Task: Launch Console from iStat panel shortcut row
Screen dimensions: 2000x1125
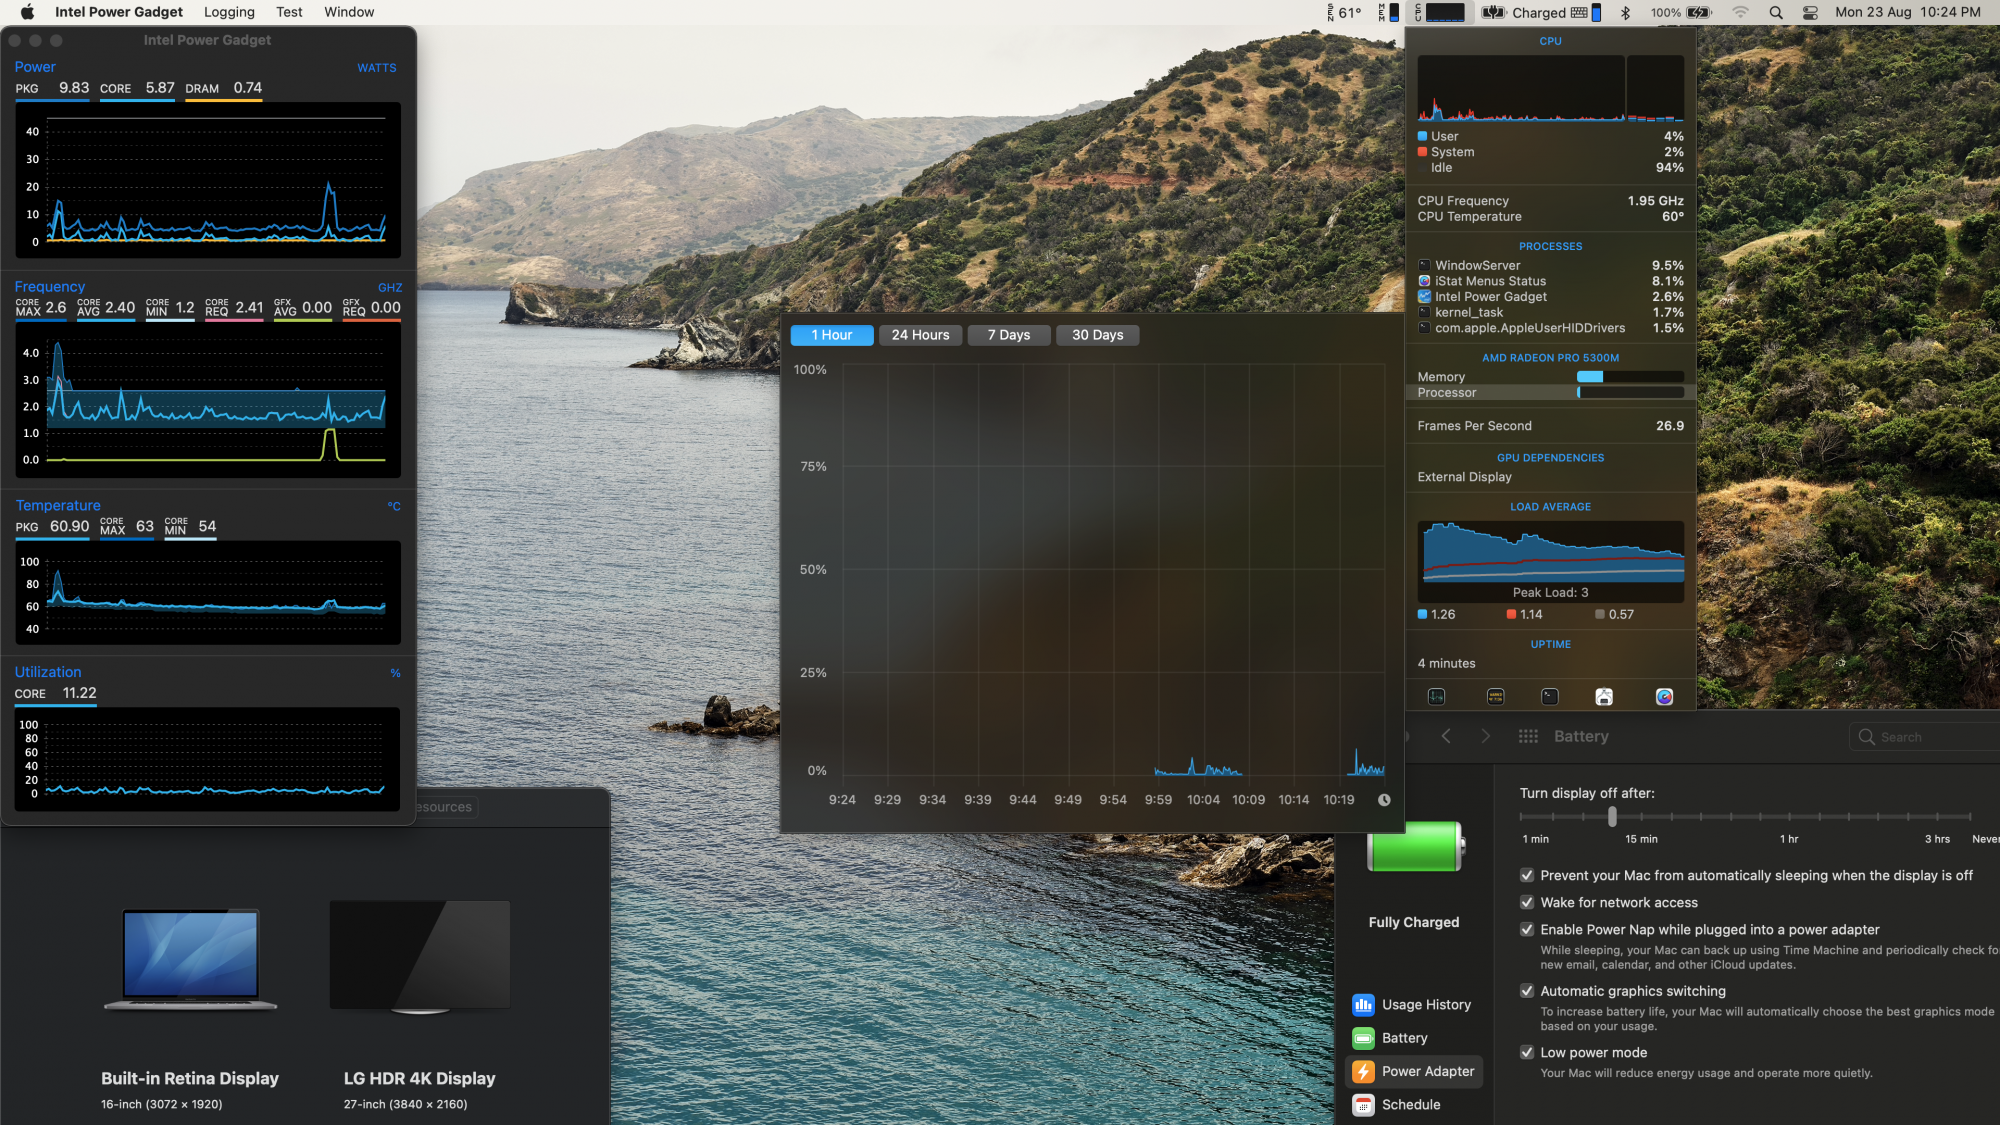Action: tap(1495, 697)
